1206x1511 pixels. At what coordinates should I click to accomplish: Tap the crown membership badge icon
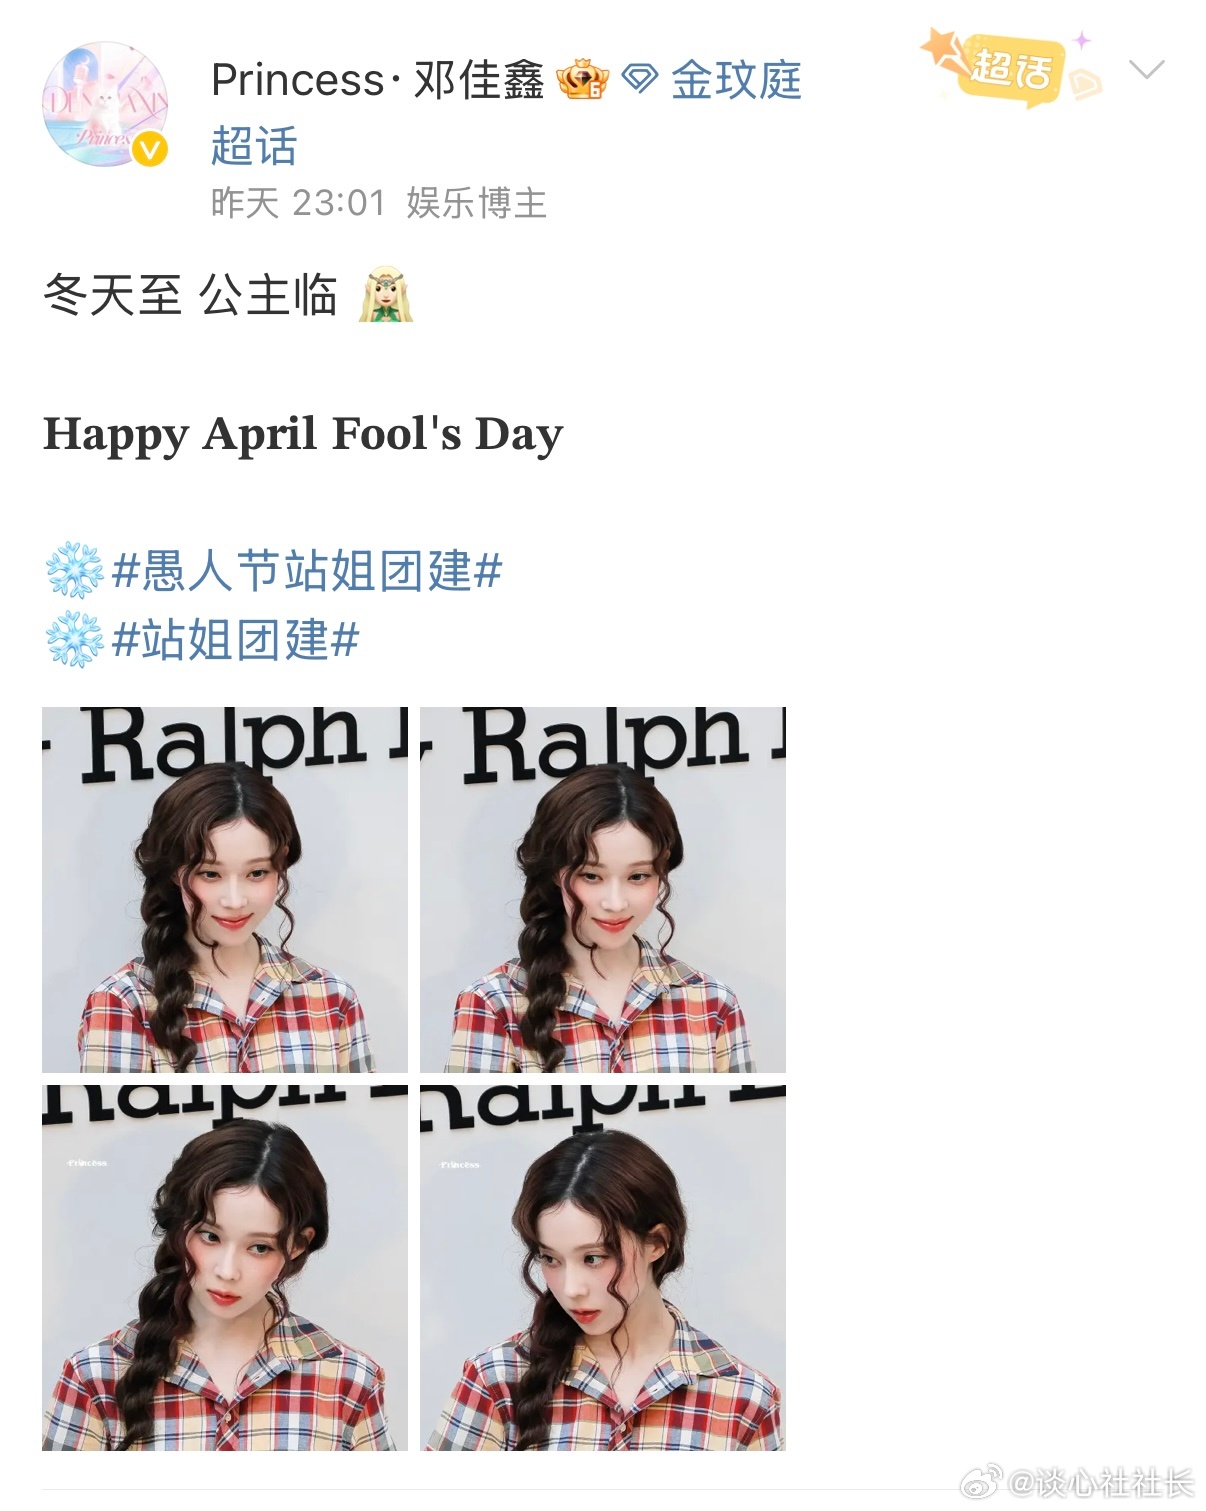click(x=583, y=80)
